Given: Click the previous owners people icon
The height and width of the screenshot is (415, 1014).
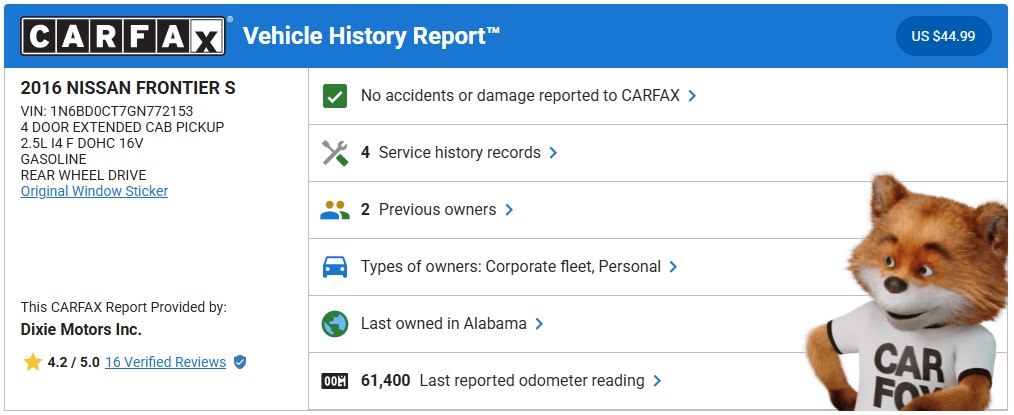Looking at the screenshot, I should tap(335, 210).
